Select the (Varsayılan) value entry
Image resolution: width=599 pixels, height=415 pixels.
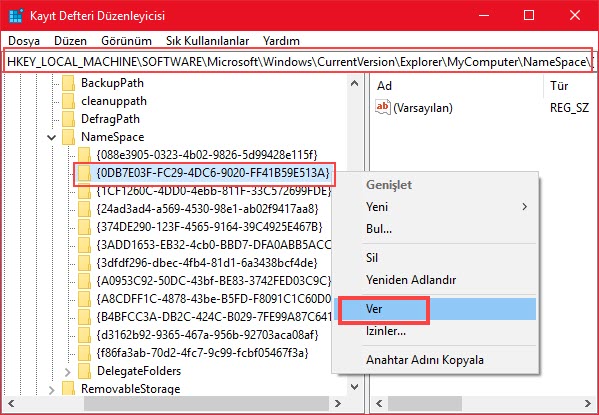[423, 108]
